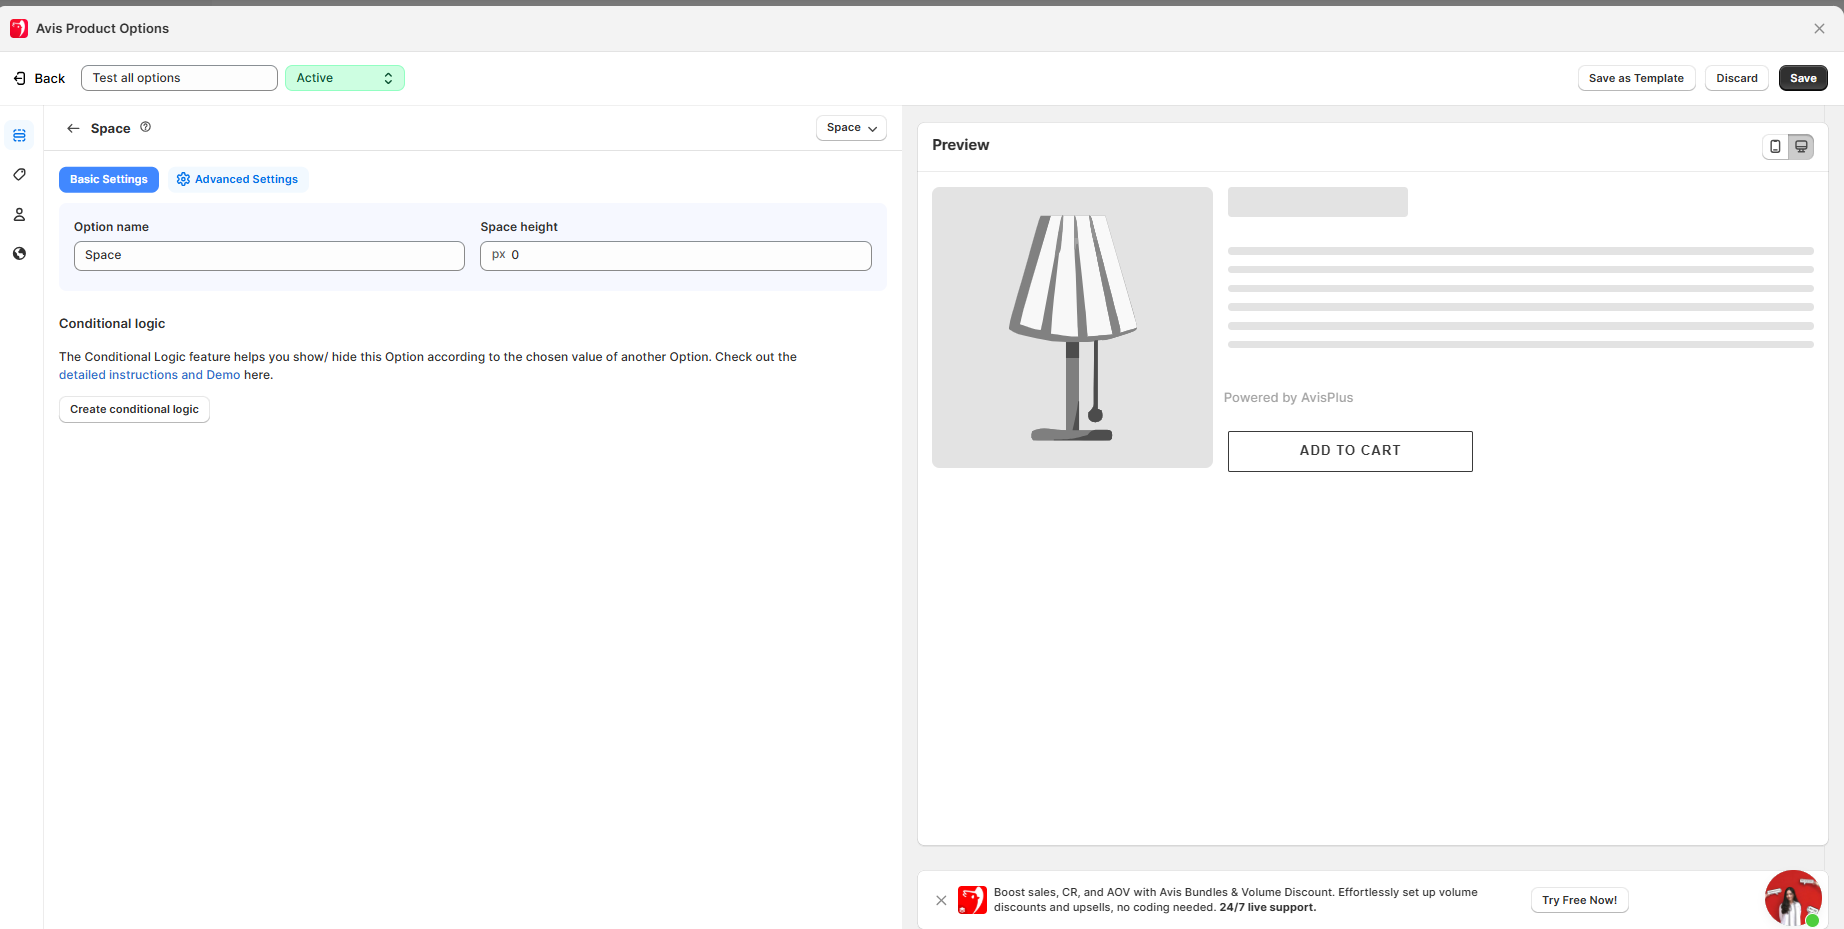Expand the Space option type dropdown
The height and width of the screenshot is (929, 1844).
coord(851,128)
